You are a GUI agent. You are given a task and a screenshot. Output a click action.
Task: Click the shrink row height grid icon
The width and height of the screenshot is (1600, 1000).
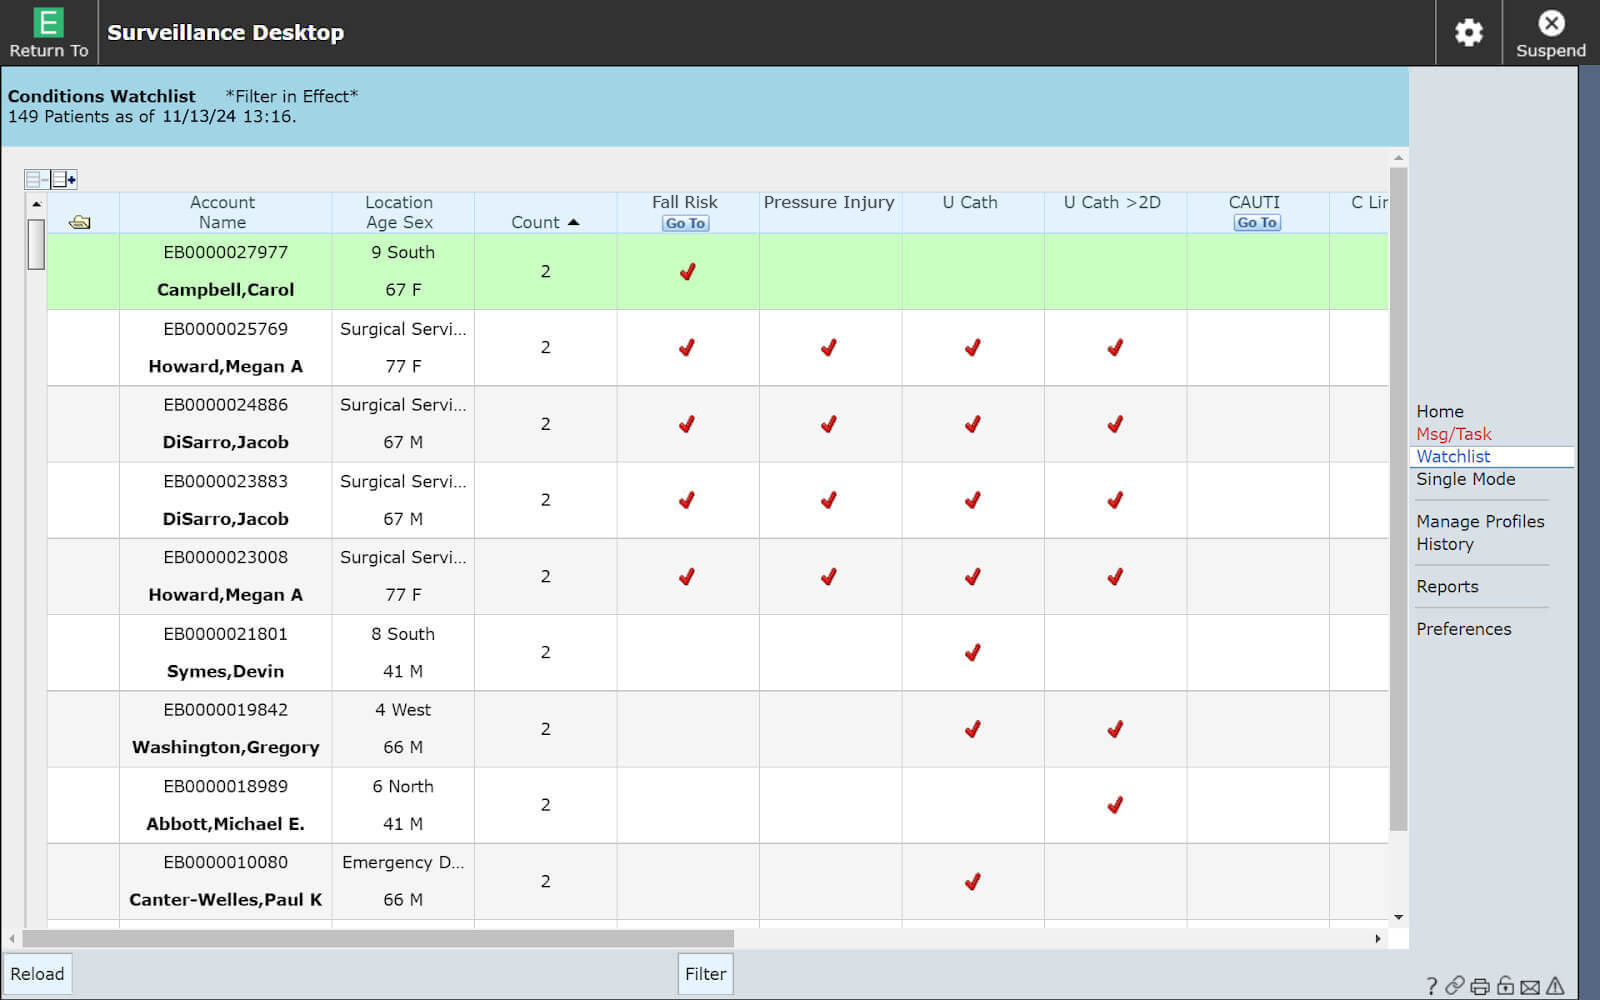pos(36,180)
